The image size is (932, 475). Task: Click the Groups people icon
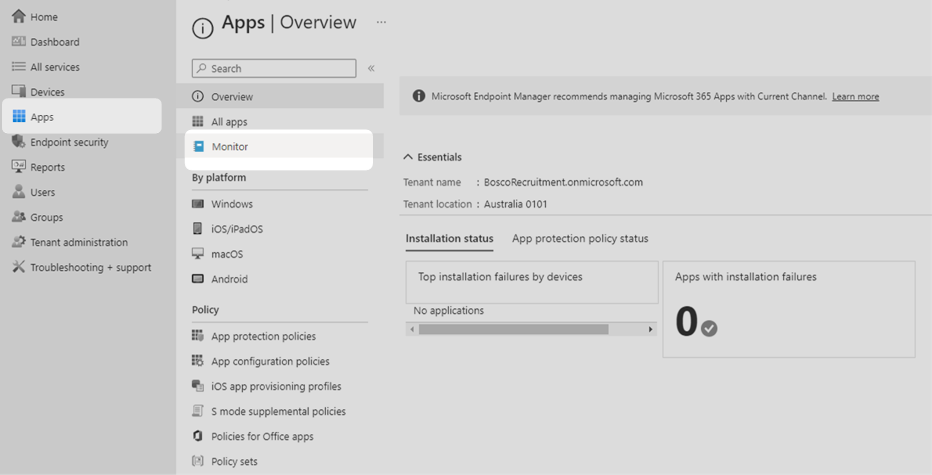pyautogui.click(x=19, y=216)
